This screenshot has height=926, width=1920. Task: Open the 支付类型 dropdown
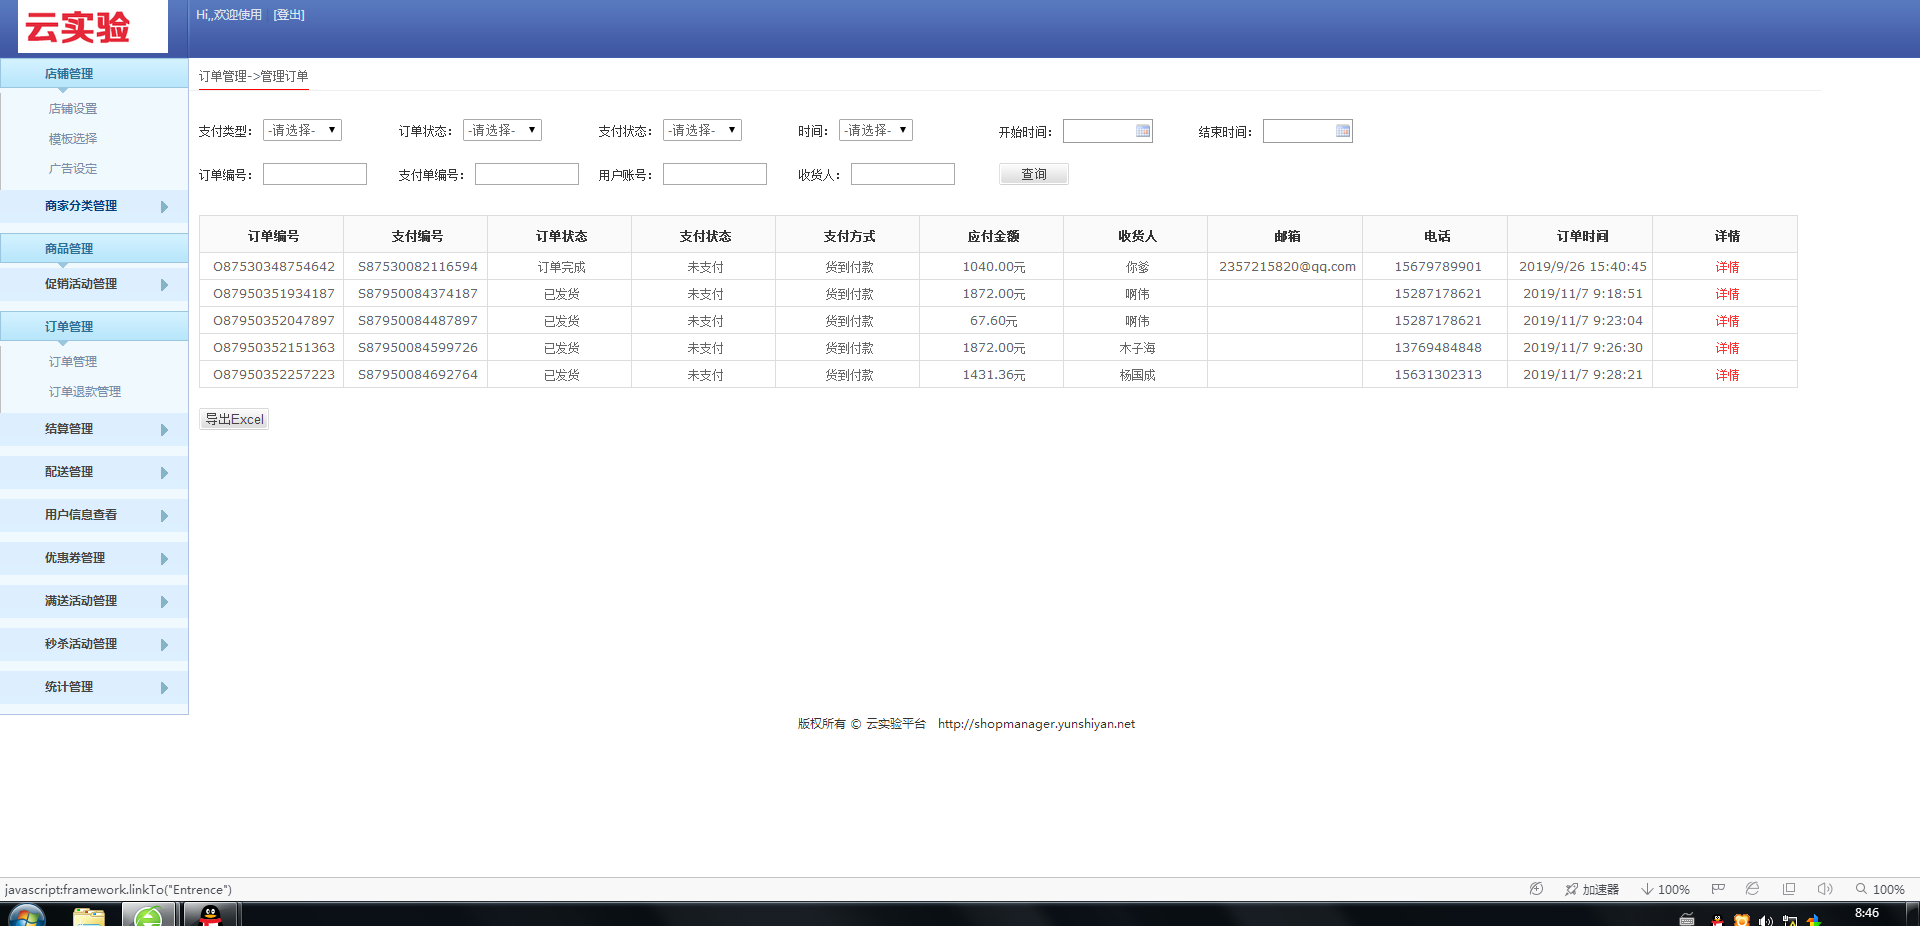(302, 130)
